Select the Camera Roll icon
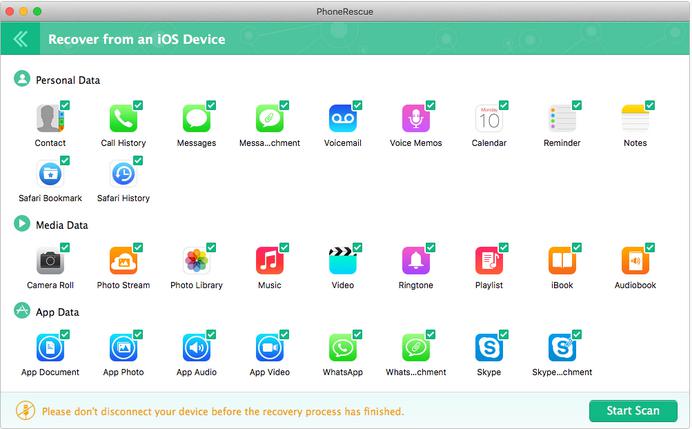This screenshot has width=692, height=429. click(x=50, y=260)
